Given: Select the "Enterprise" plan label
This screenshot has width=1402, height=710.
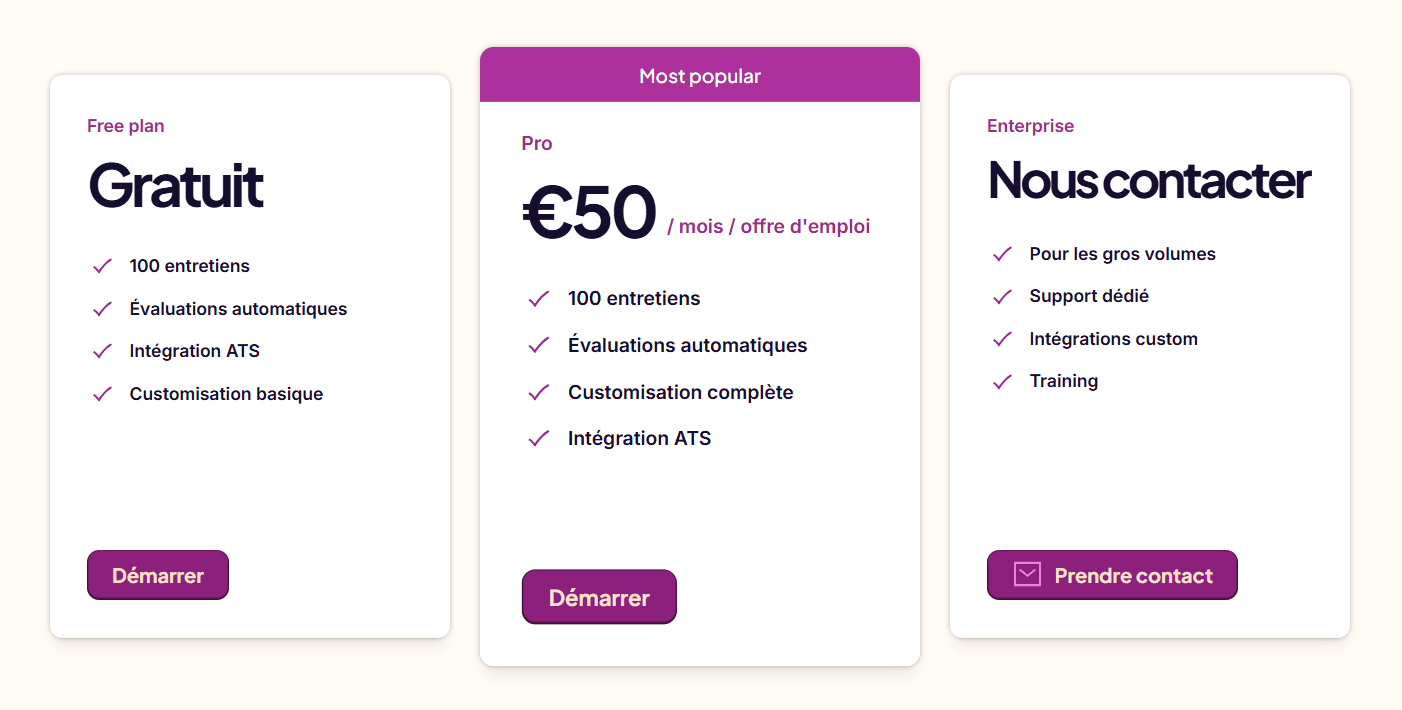Looking at the screenshot, I should pos(1030,125).
